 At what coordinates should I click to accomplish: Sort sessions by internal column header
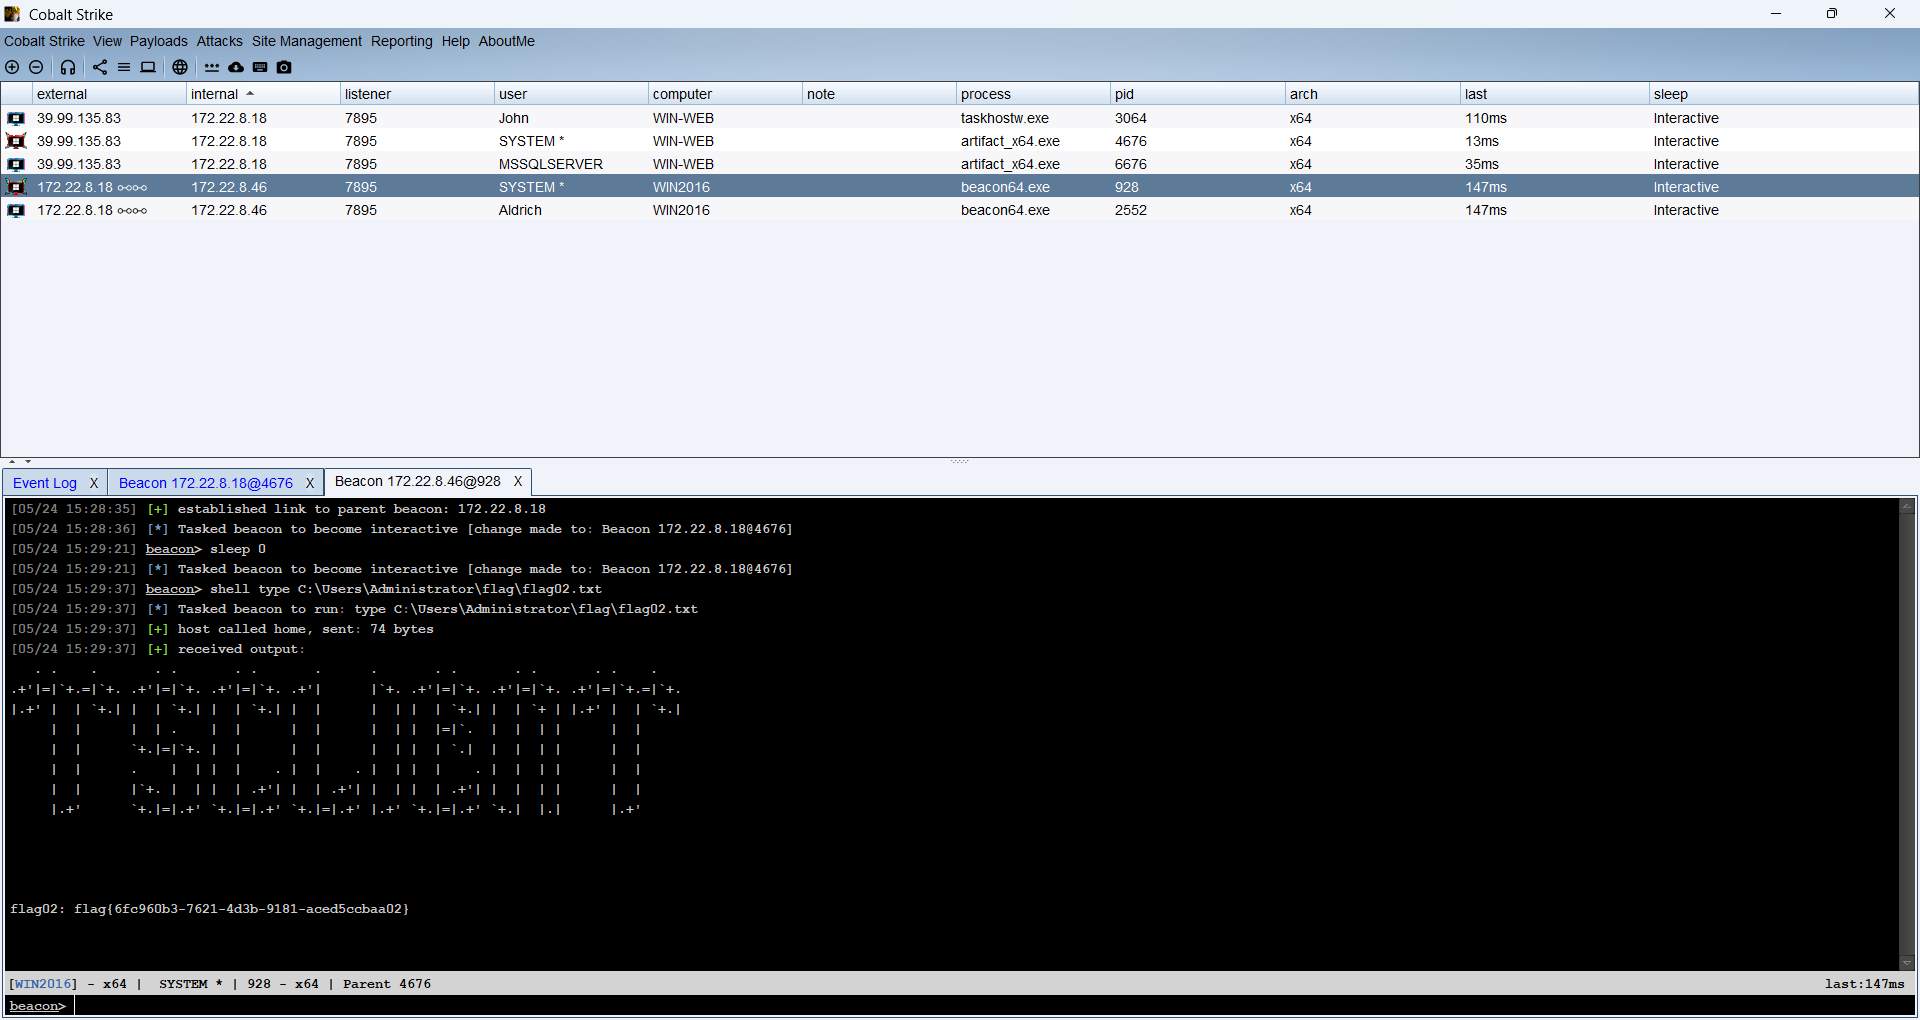pos(263,94)
